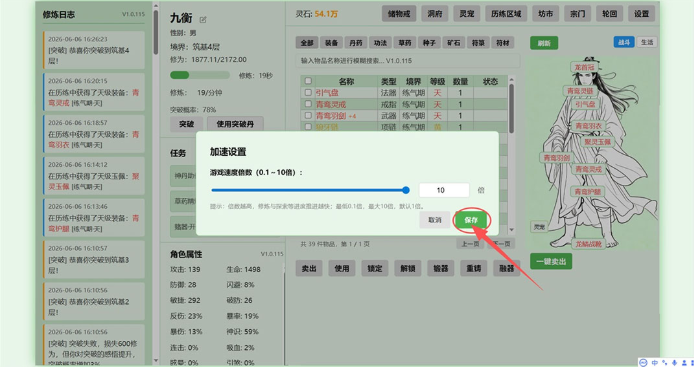Viewport: 694px width, 367px height.
Task: Click the green 一键卖出 button
Action: pos(551,262)
